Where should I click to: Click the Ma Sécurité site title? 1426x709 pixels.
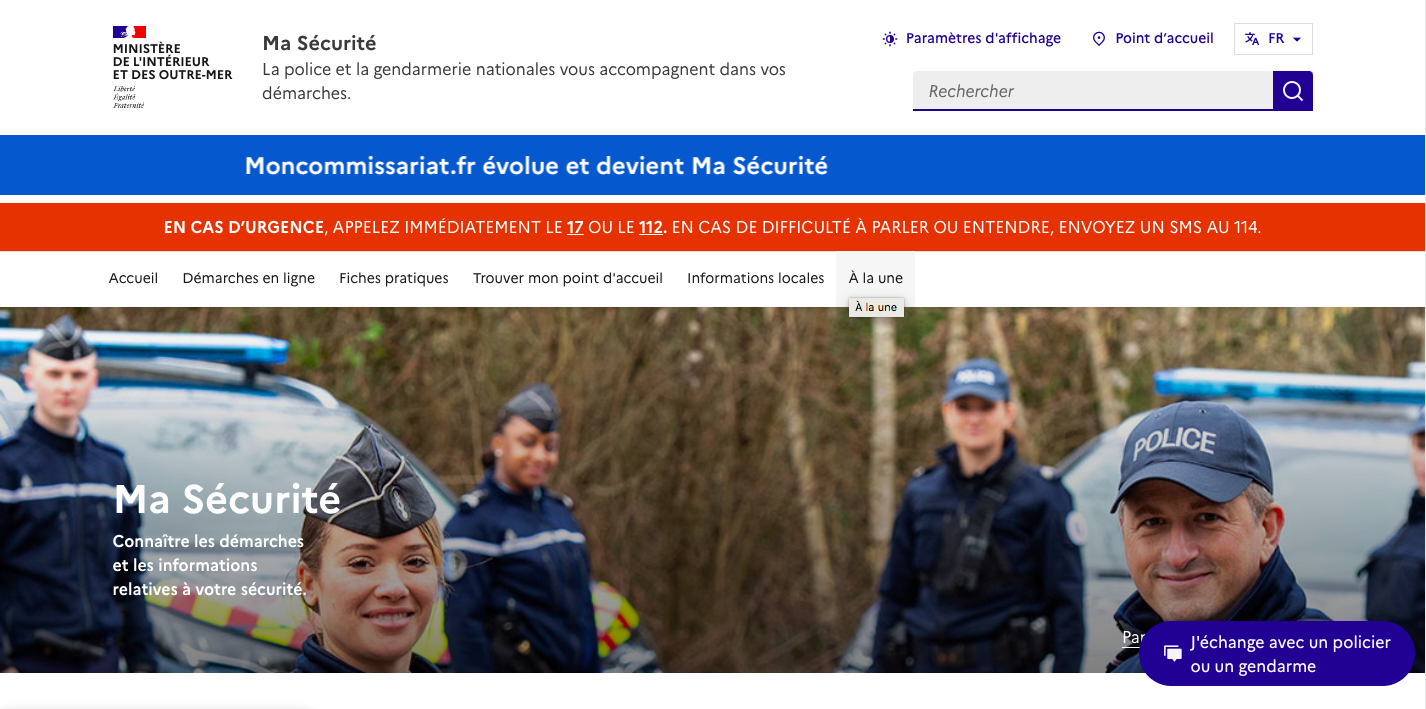(x=319, y=43)
